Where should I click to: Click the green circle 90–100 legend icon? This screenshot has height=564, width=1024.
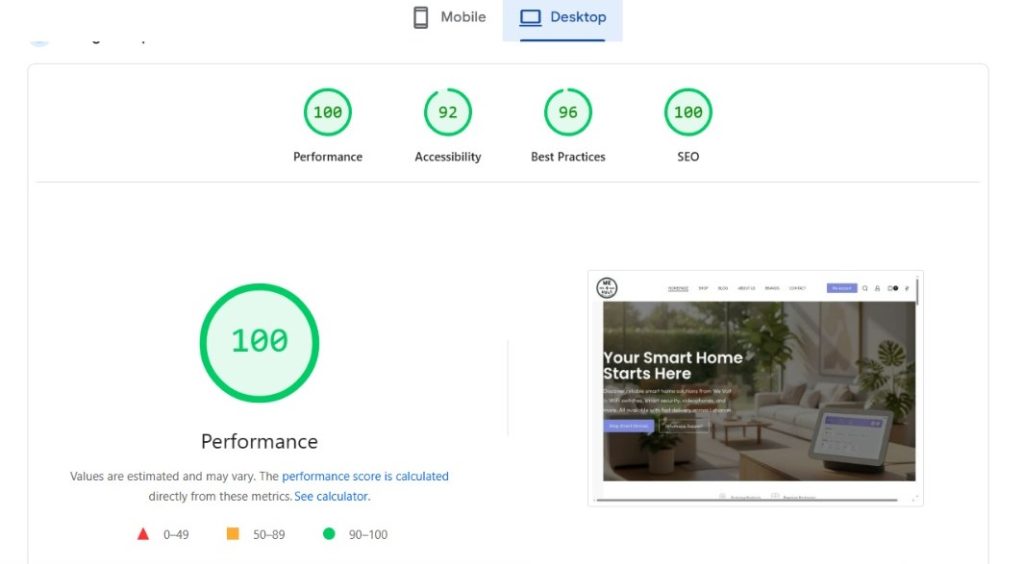coord(329,534)
